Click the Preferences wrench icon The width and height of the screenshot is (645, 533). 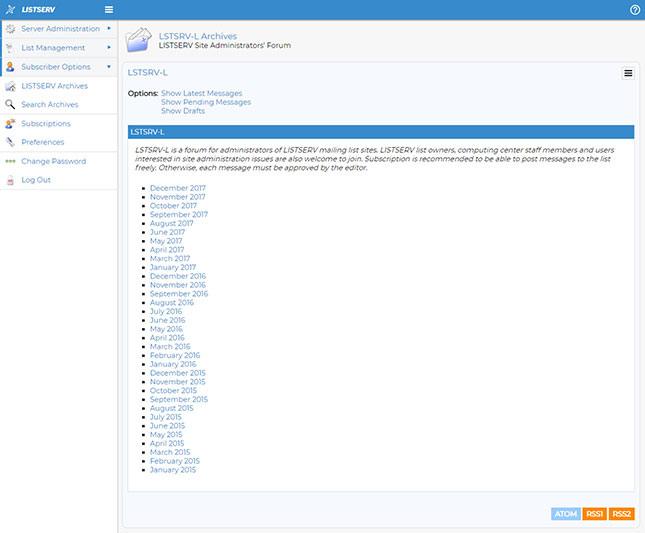[10, 142]
